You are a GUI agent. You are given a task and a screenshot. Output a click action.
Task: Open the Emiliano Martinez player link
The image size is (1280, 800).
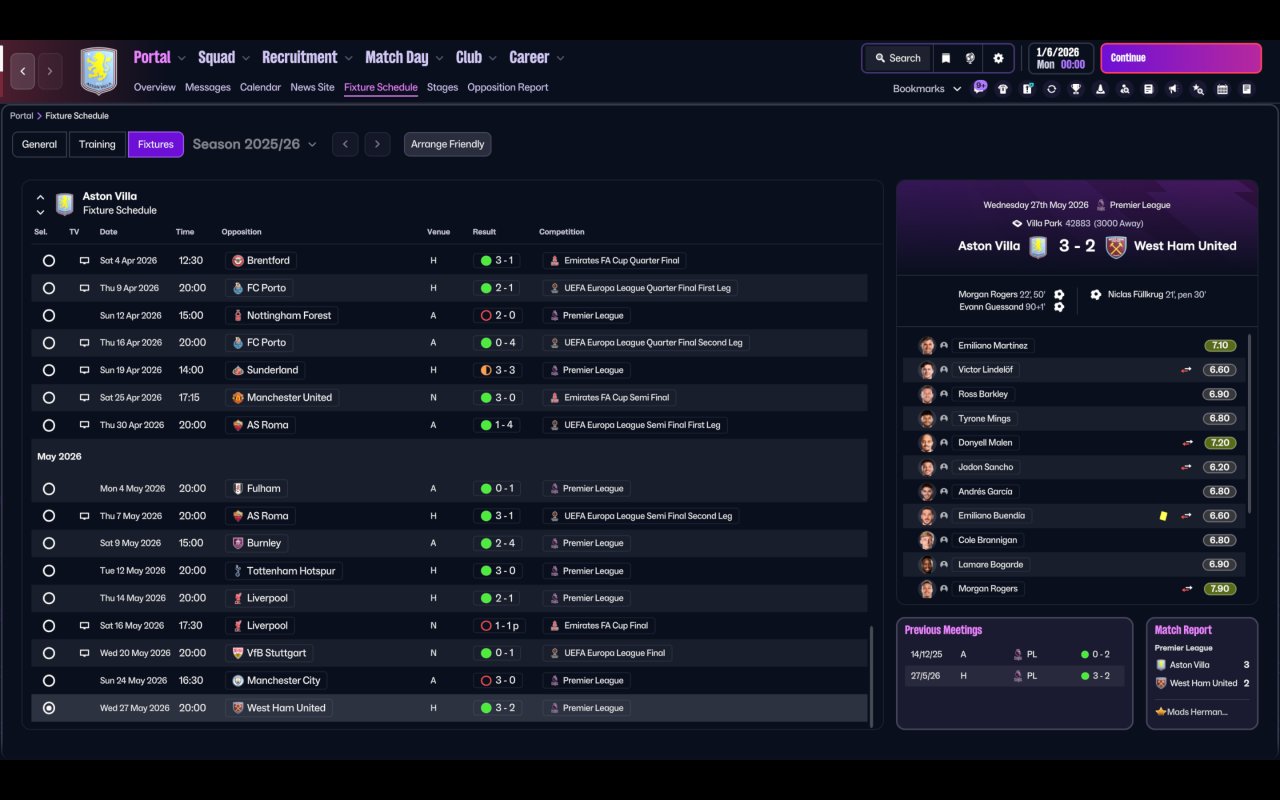993,346
